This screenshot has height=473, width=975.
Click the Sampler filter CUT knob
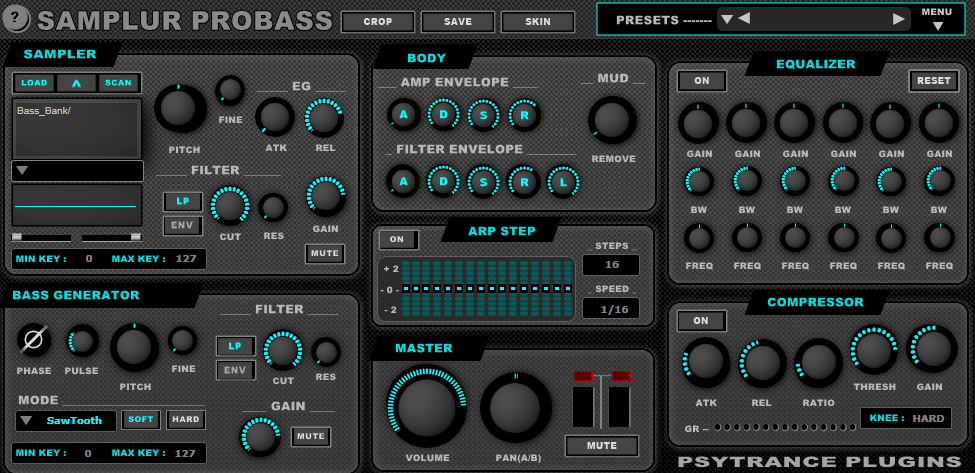point(230,205)
